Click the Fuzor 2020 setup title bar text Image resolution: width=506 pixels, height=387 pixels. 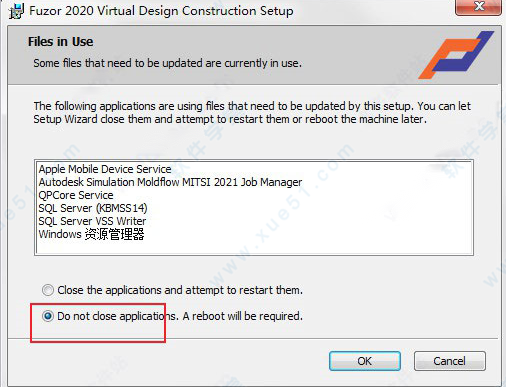tap(161, 11)
